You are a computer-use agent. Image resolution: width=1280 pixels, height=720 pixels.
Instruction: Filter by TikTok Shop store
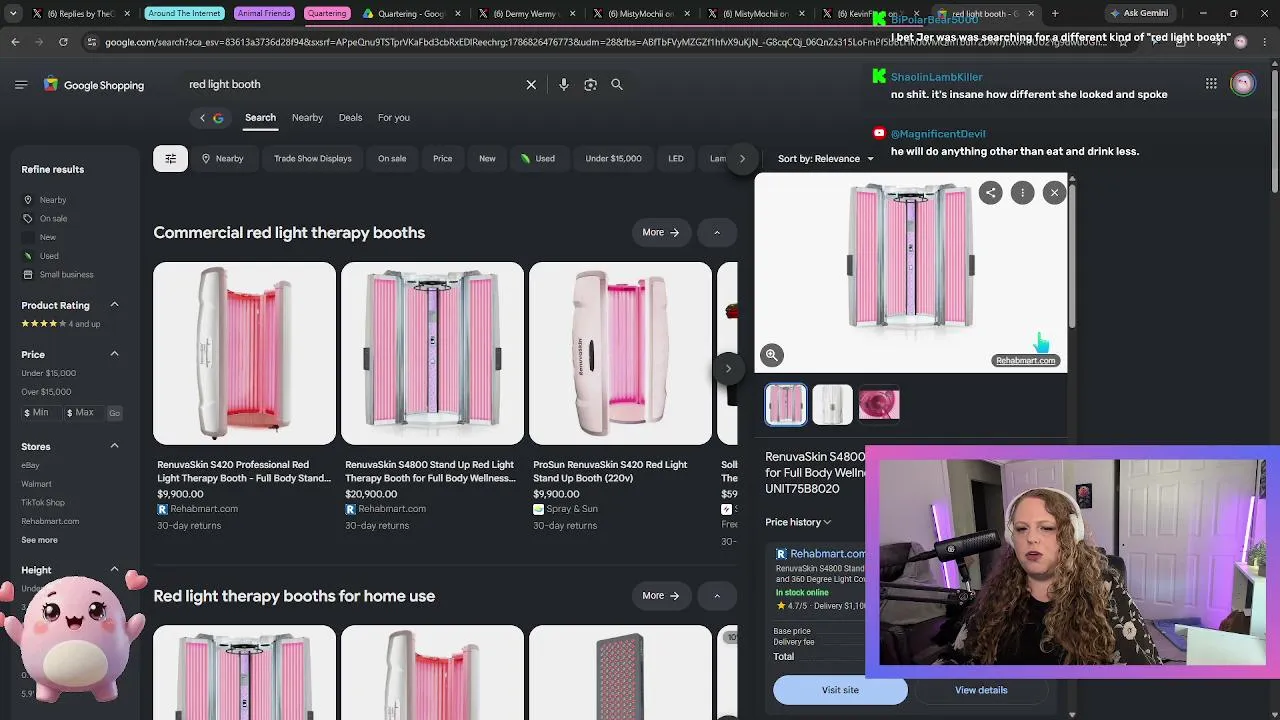coord(43,503)
